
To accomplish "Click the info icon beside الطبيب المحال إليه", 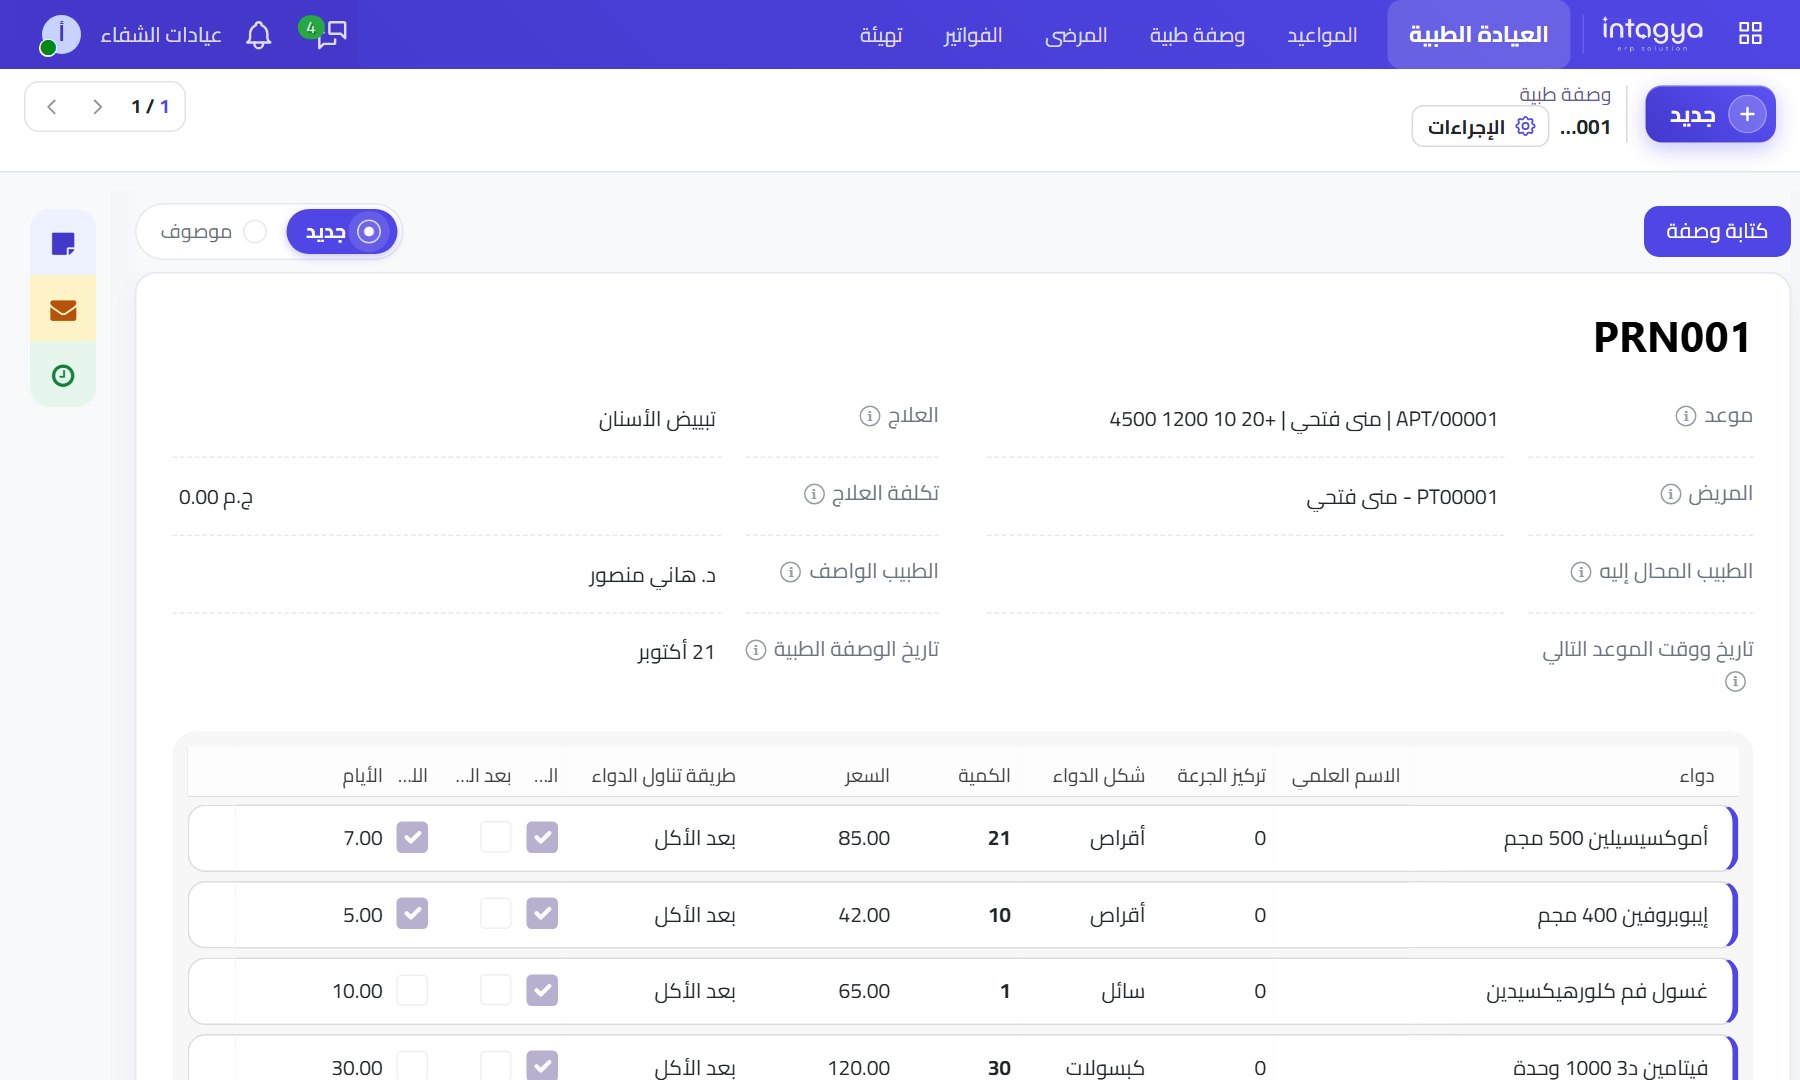I will (x=1581, y=572).
